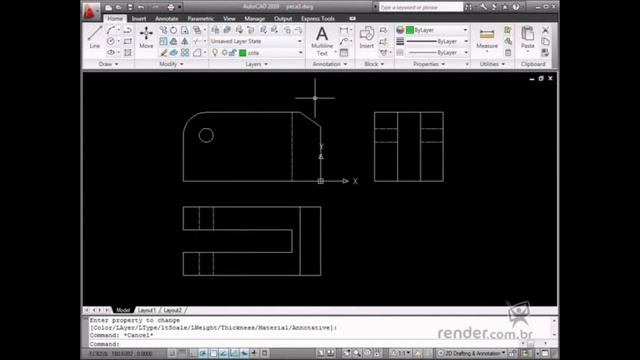Viewport: 640px width, 360px height.
Task: Switch to the Manage ribbon tab
Action: click(255, 19)
